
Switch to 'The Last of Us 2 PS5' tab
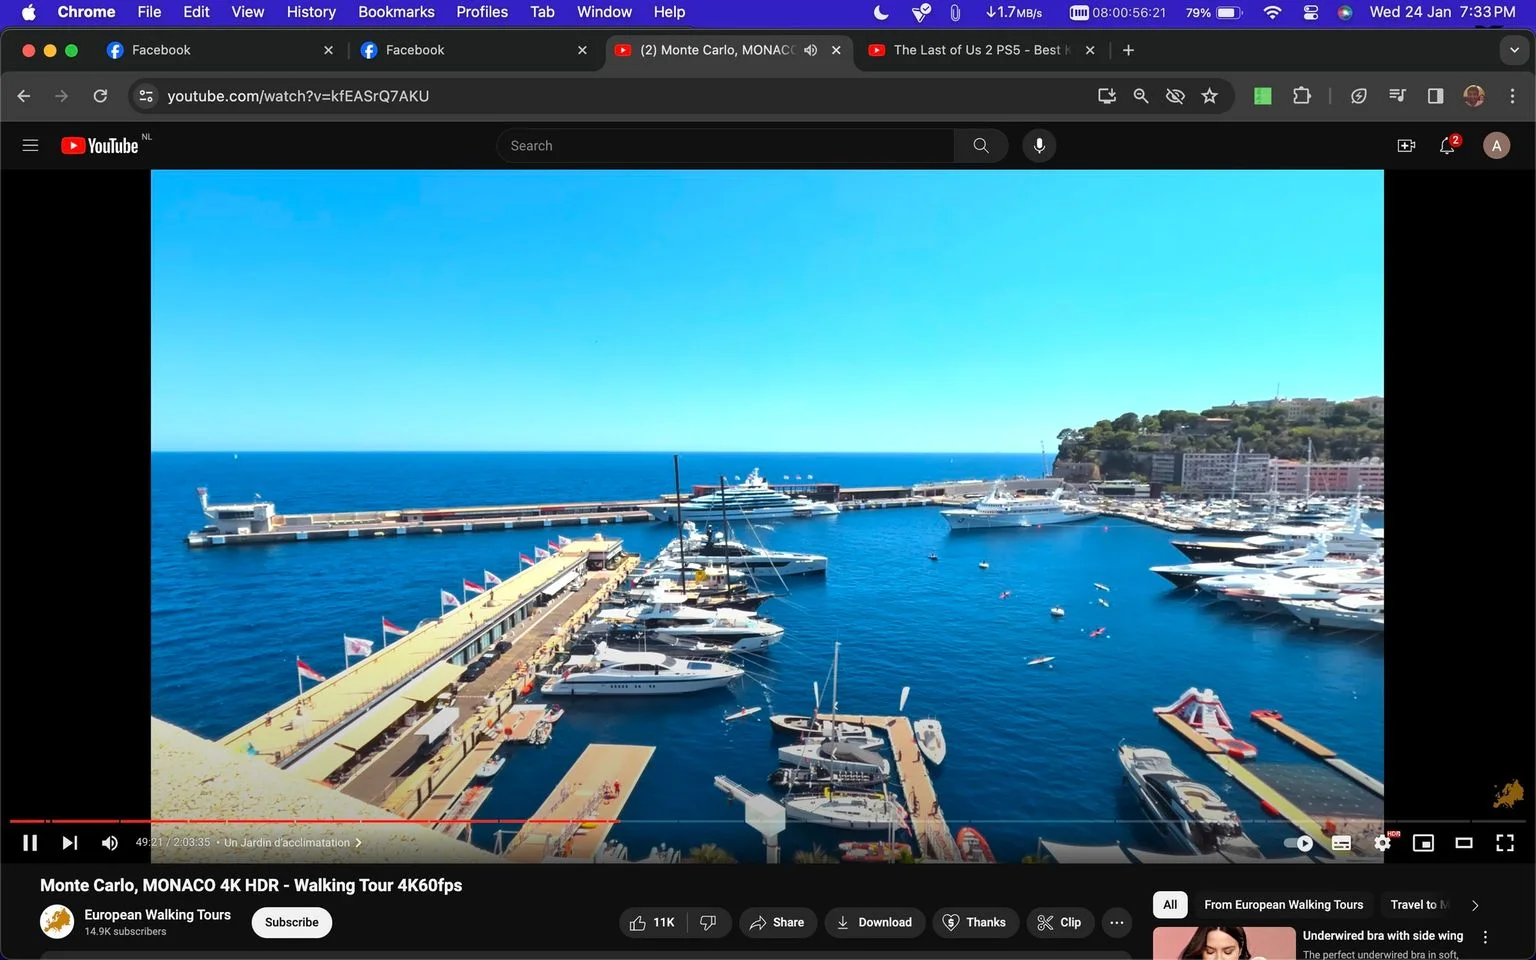tap(982, 50)
